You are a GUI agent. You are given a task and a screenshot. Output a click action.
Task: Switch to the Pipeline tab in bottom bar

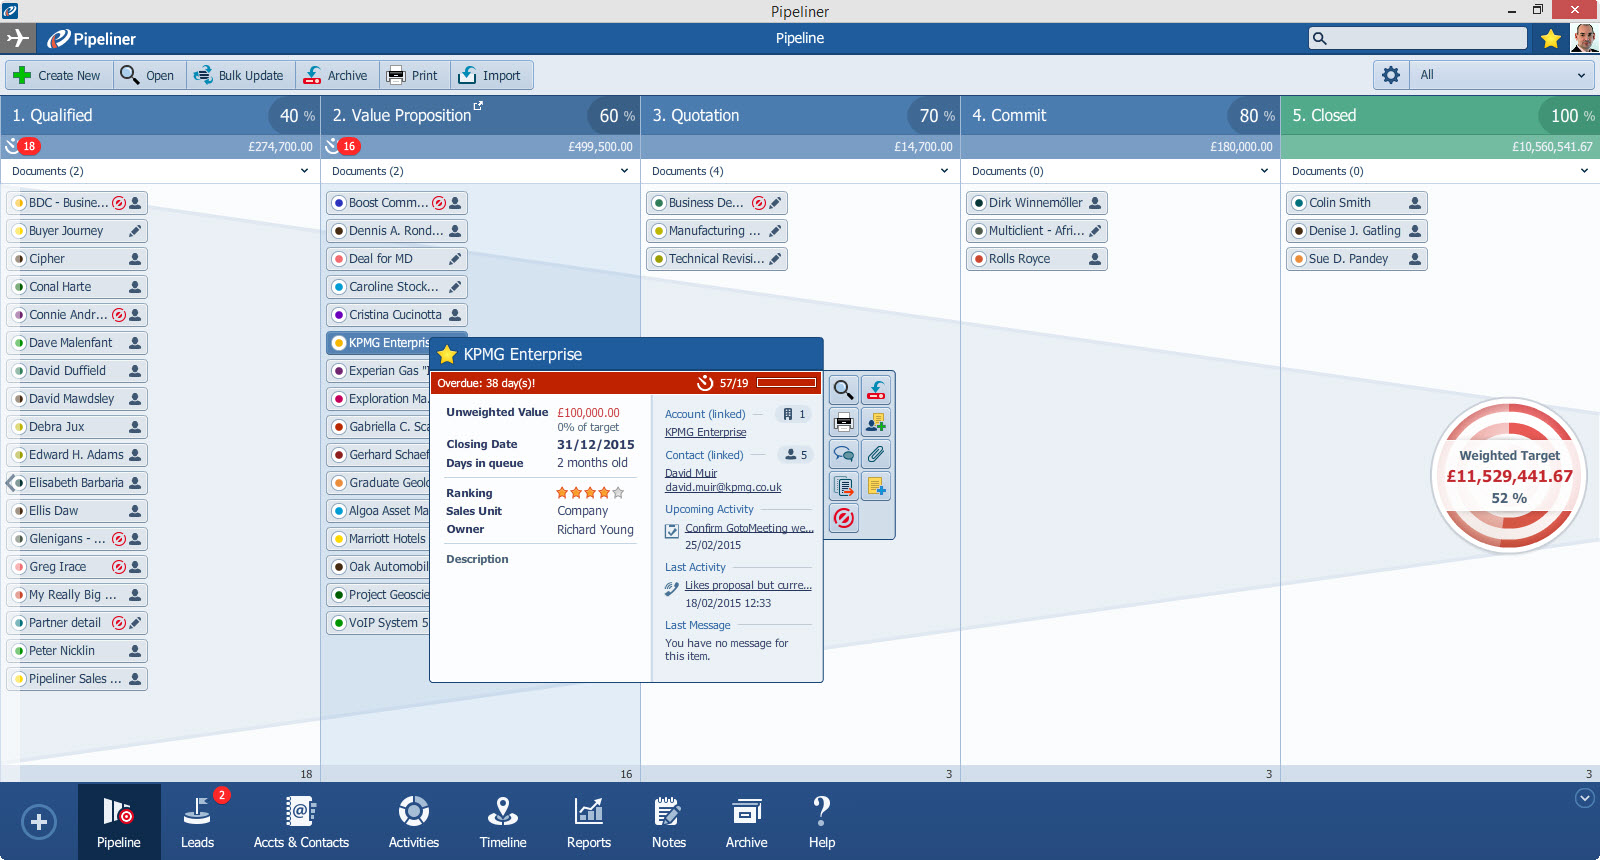[x=119, y=822]
